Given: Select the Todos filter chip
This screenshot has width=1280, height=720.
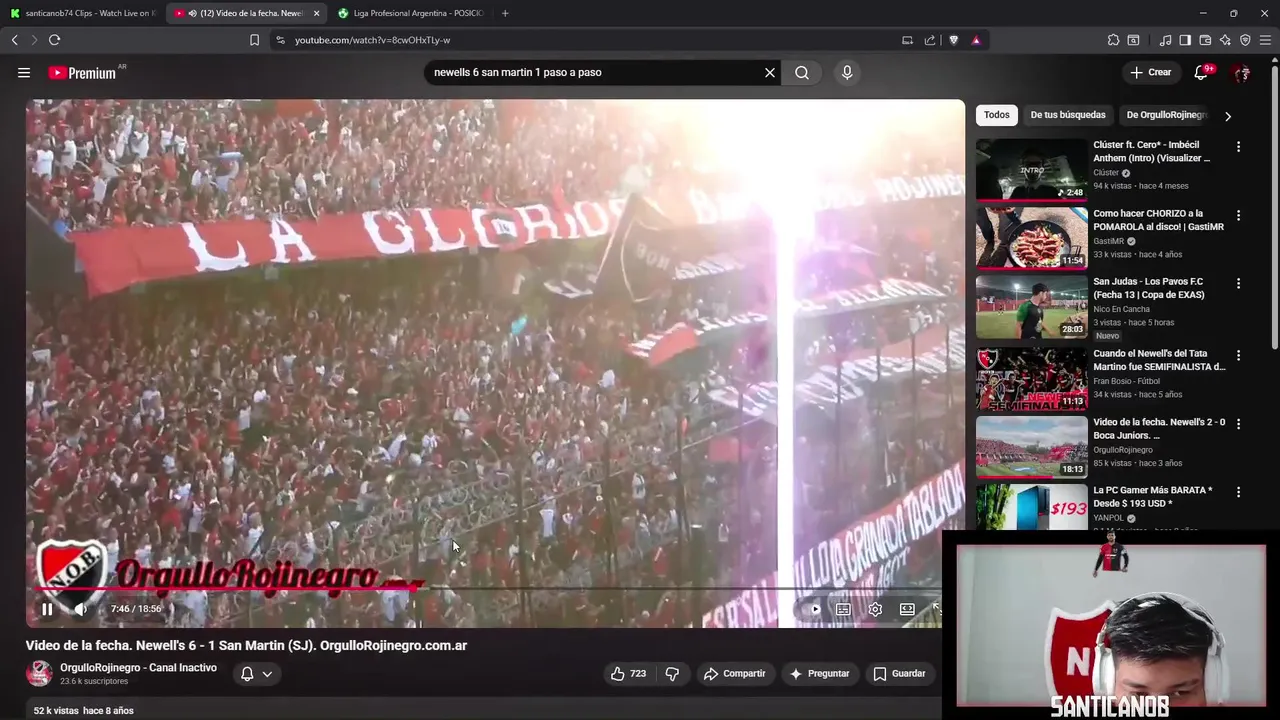Looking at the screenshot, I should (997, 115).
